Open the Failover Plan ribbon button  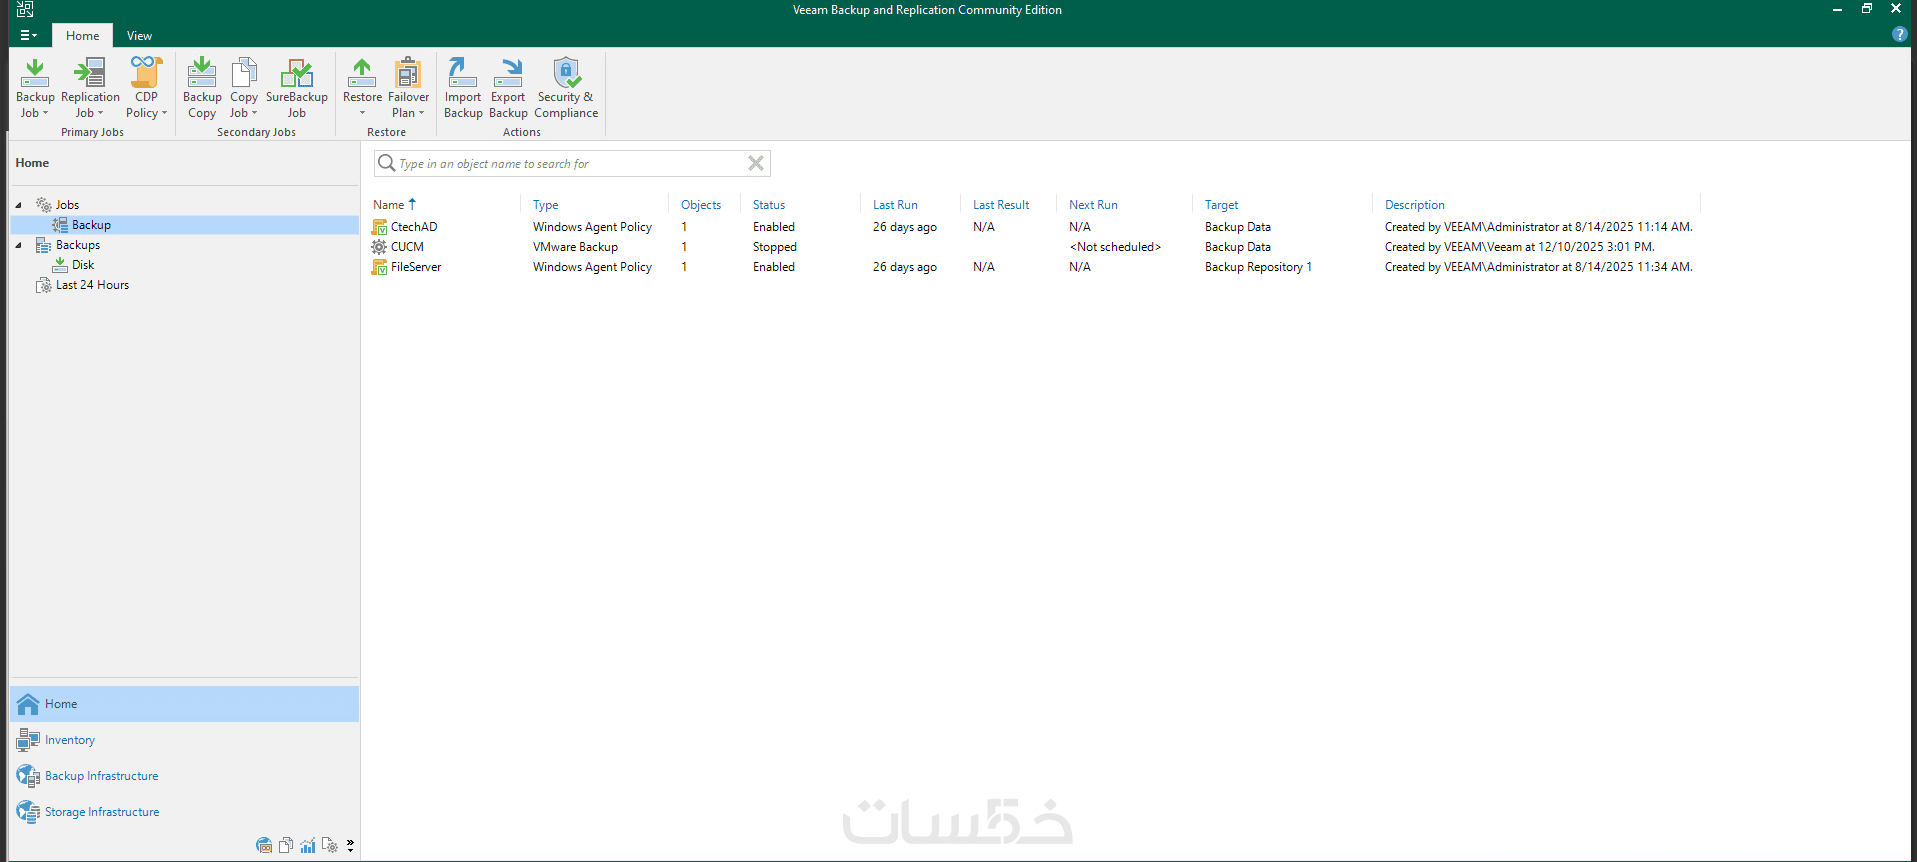408,88
